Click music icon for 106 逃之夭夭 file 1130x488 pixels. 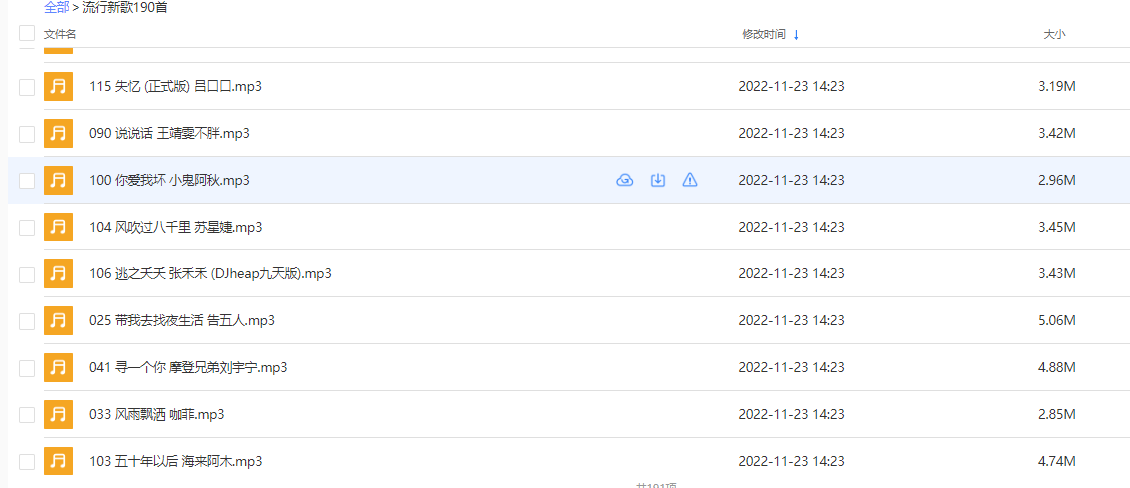coord(58,274)
